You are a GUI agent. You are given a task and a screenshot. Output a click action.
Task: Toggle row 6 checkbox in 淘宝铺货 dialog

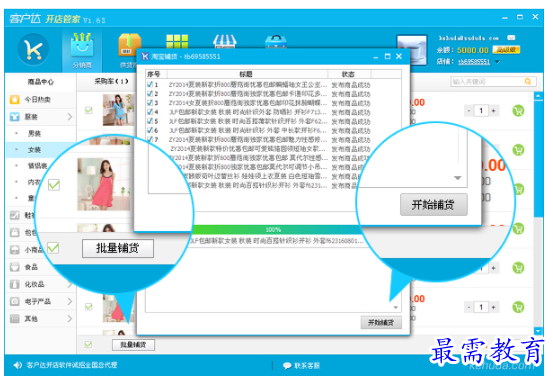coord(150,131)
